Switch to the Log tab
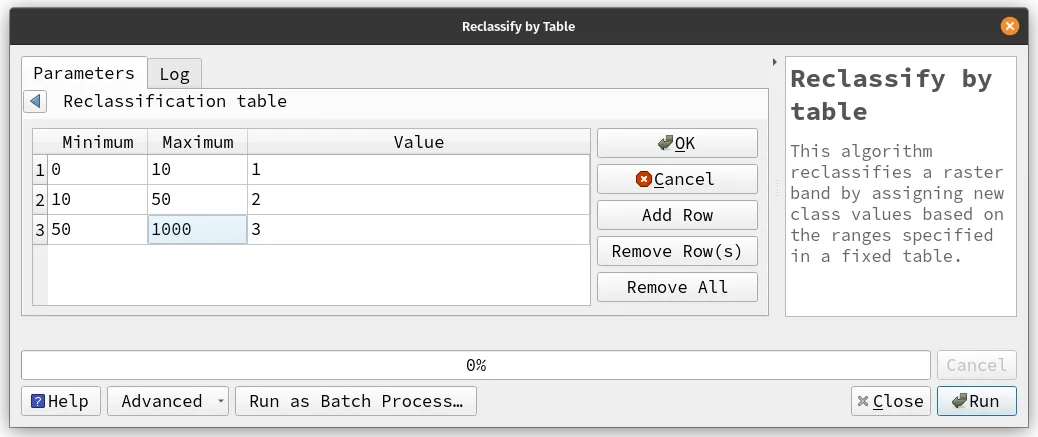The width and height of the screenshot is (1038, 437). 175,74
